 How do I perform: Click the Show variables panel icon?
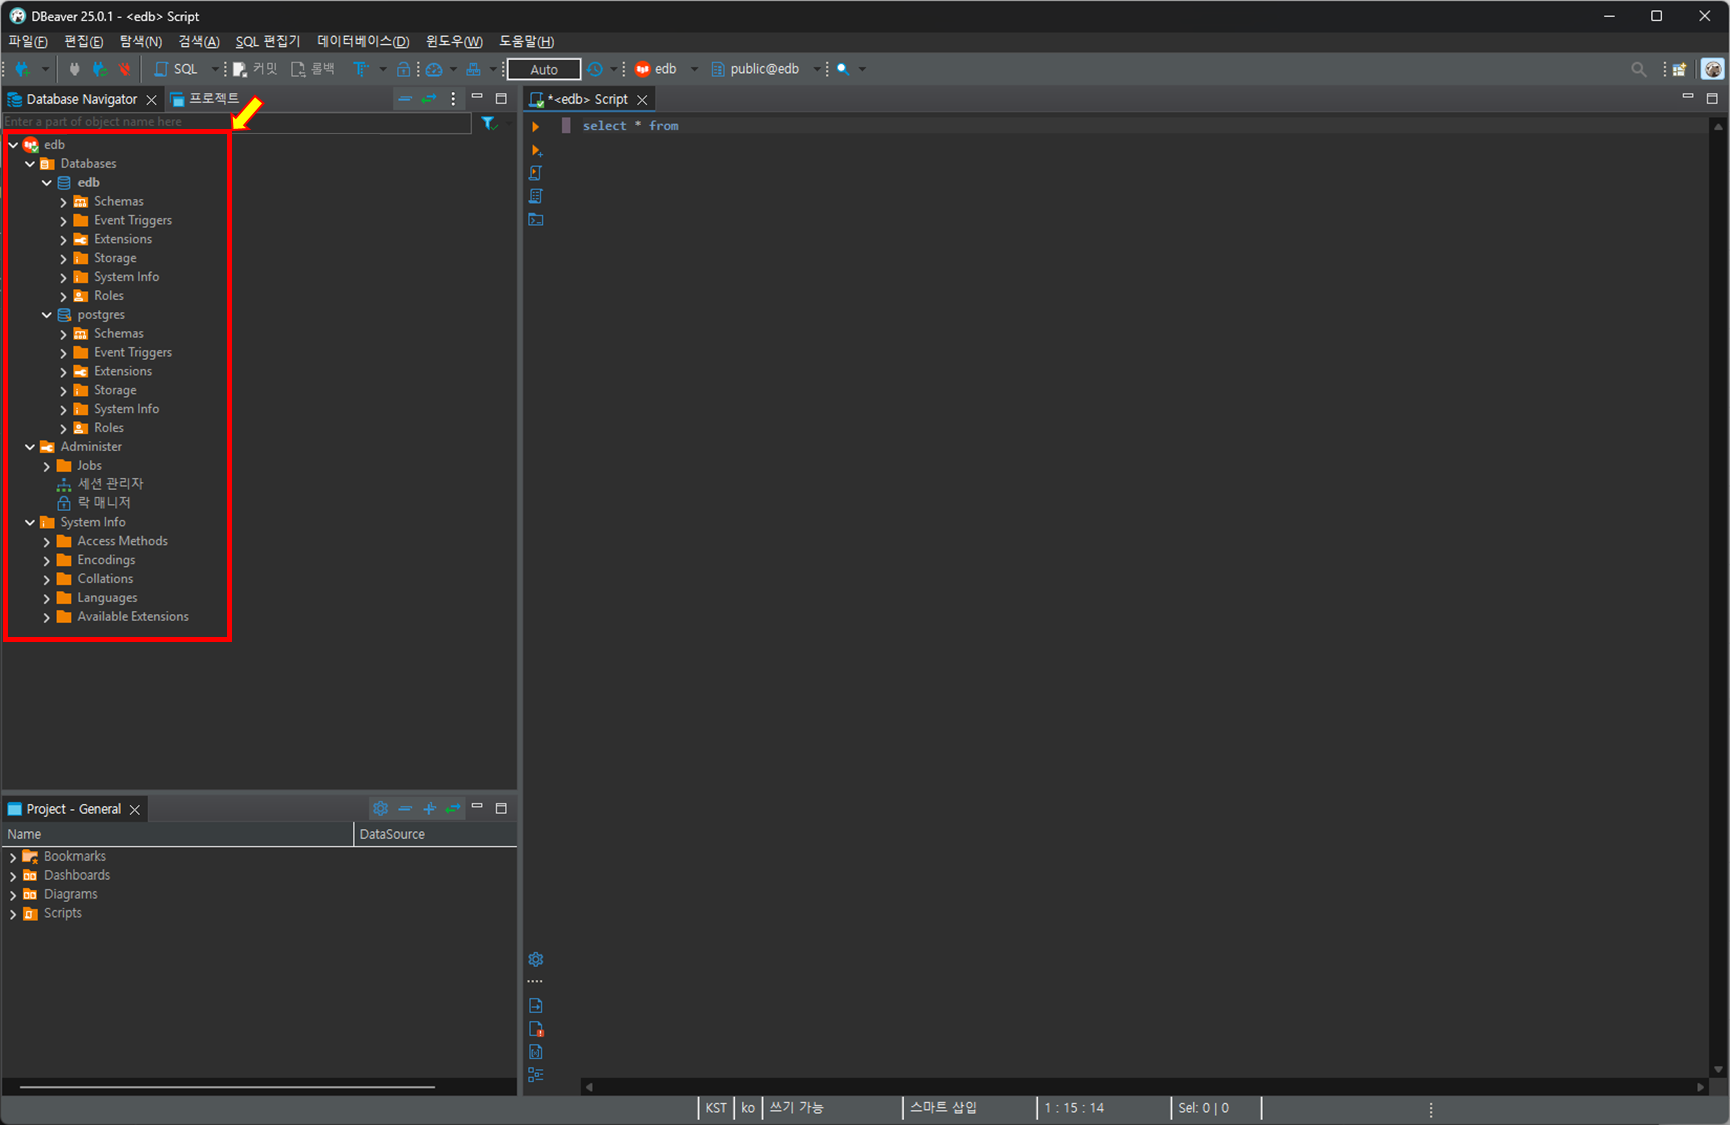536,1052
